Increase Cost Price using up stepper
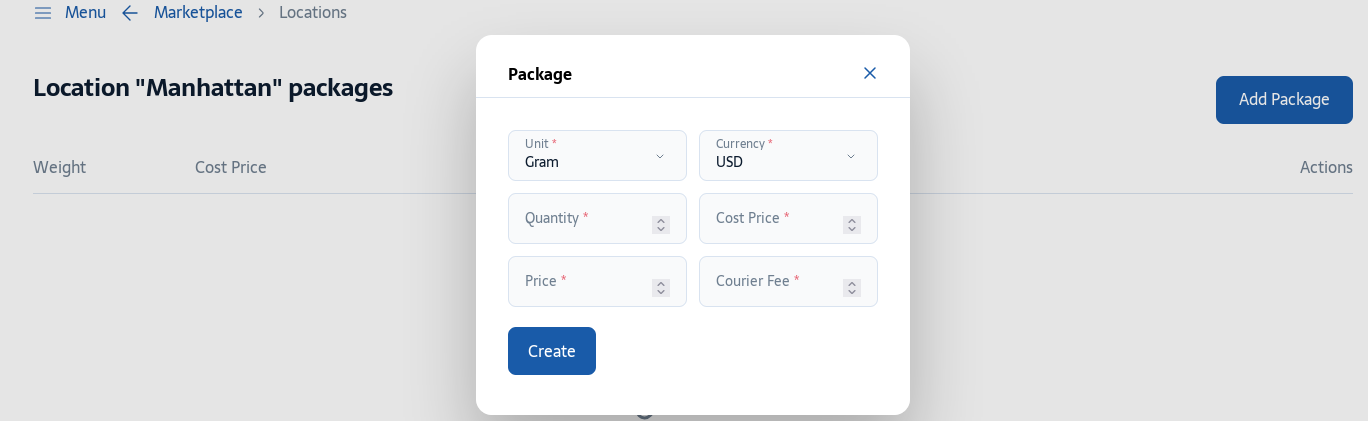 point(852,221)
